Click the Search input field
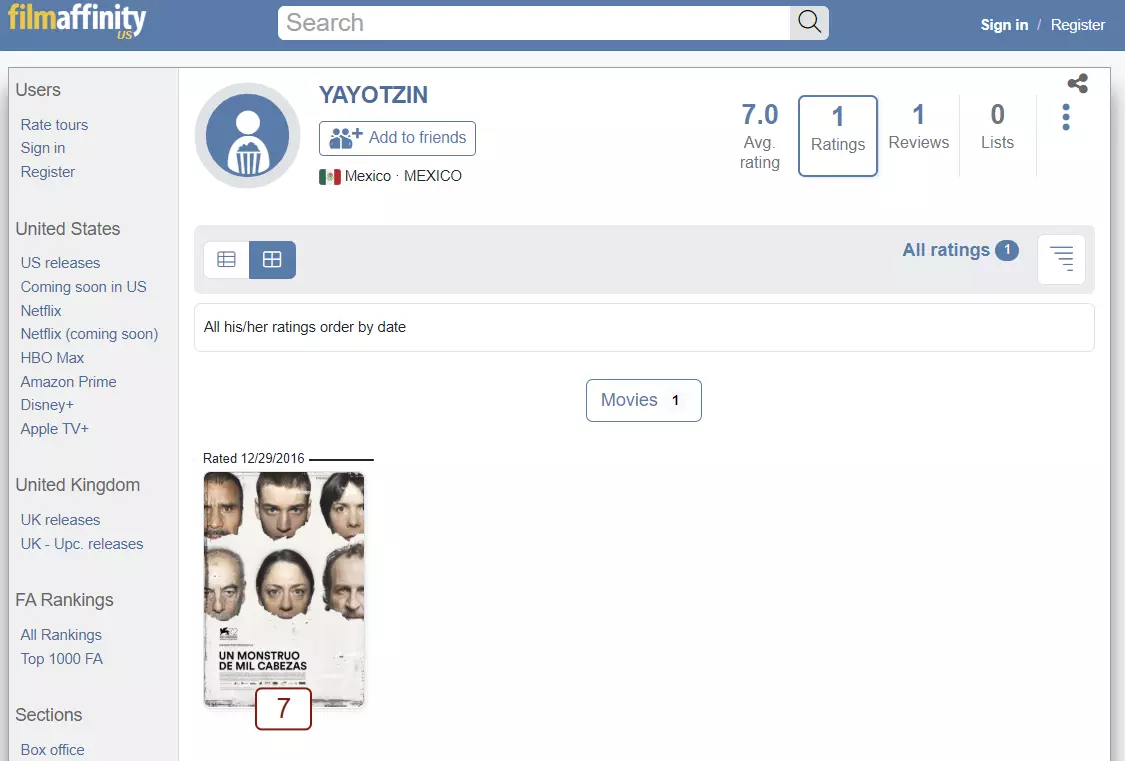 coord(535,23)
